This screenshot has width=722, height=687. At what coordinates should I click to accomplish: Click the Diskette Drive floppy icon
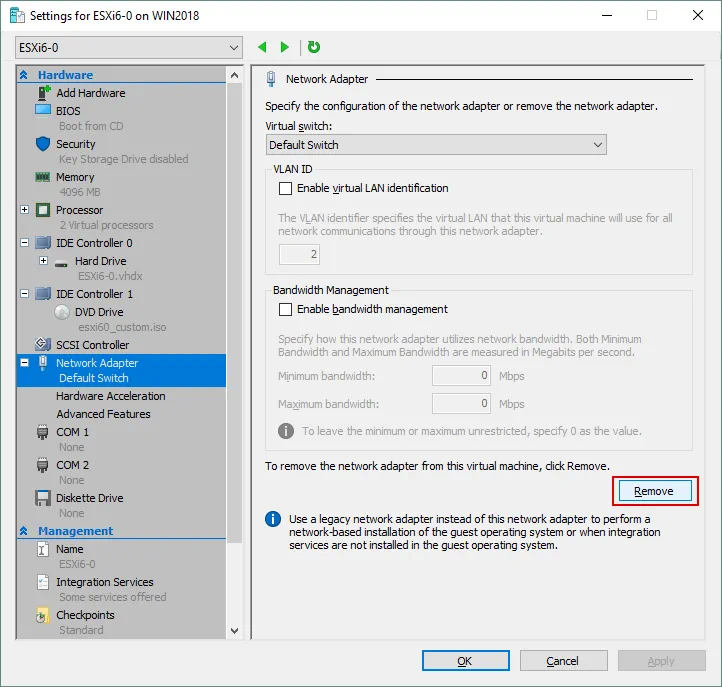pos(43,498)
